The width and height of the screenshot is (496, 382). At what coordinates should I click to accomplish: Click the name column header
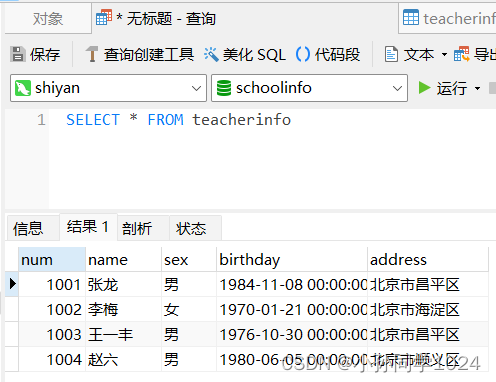(124, 260)
